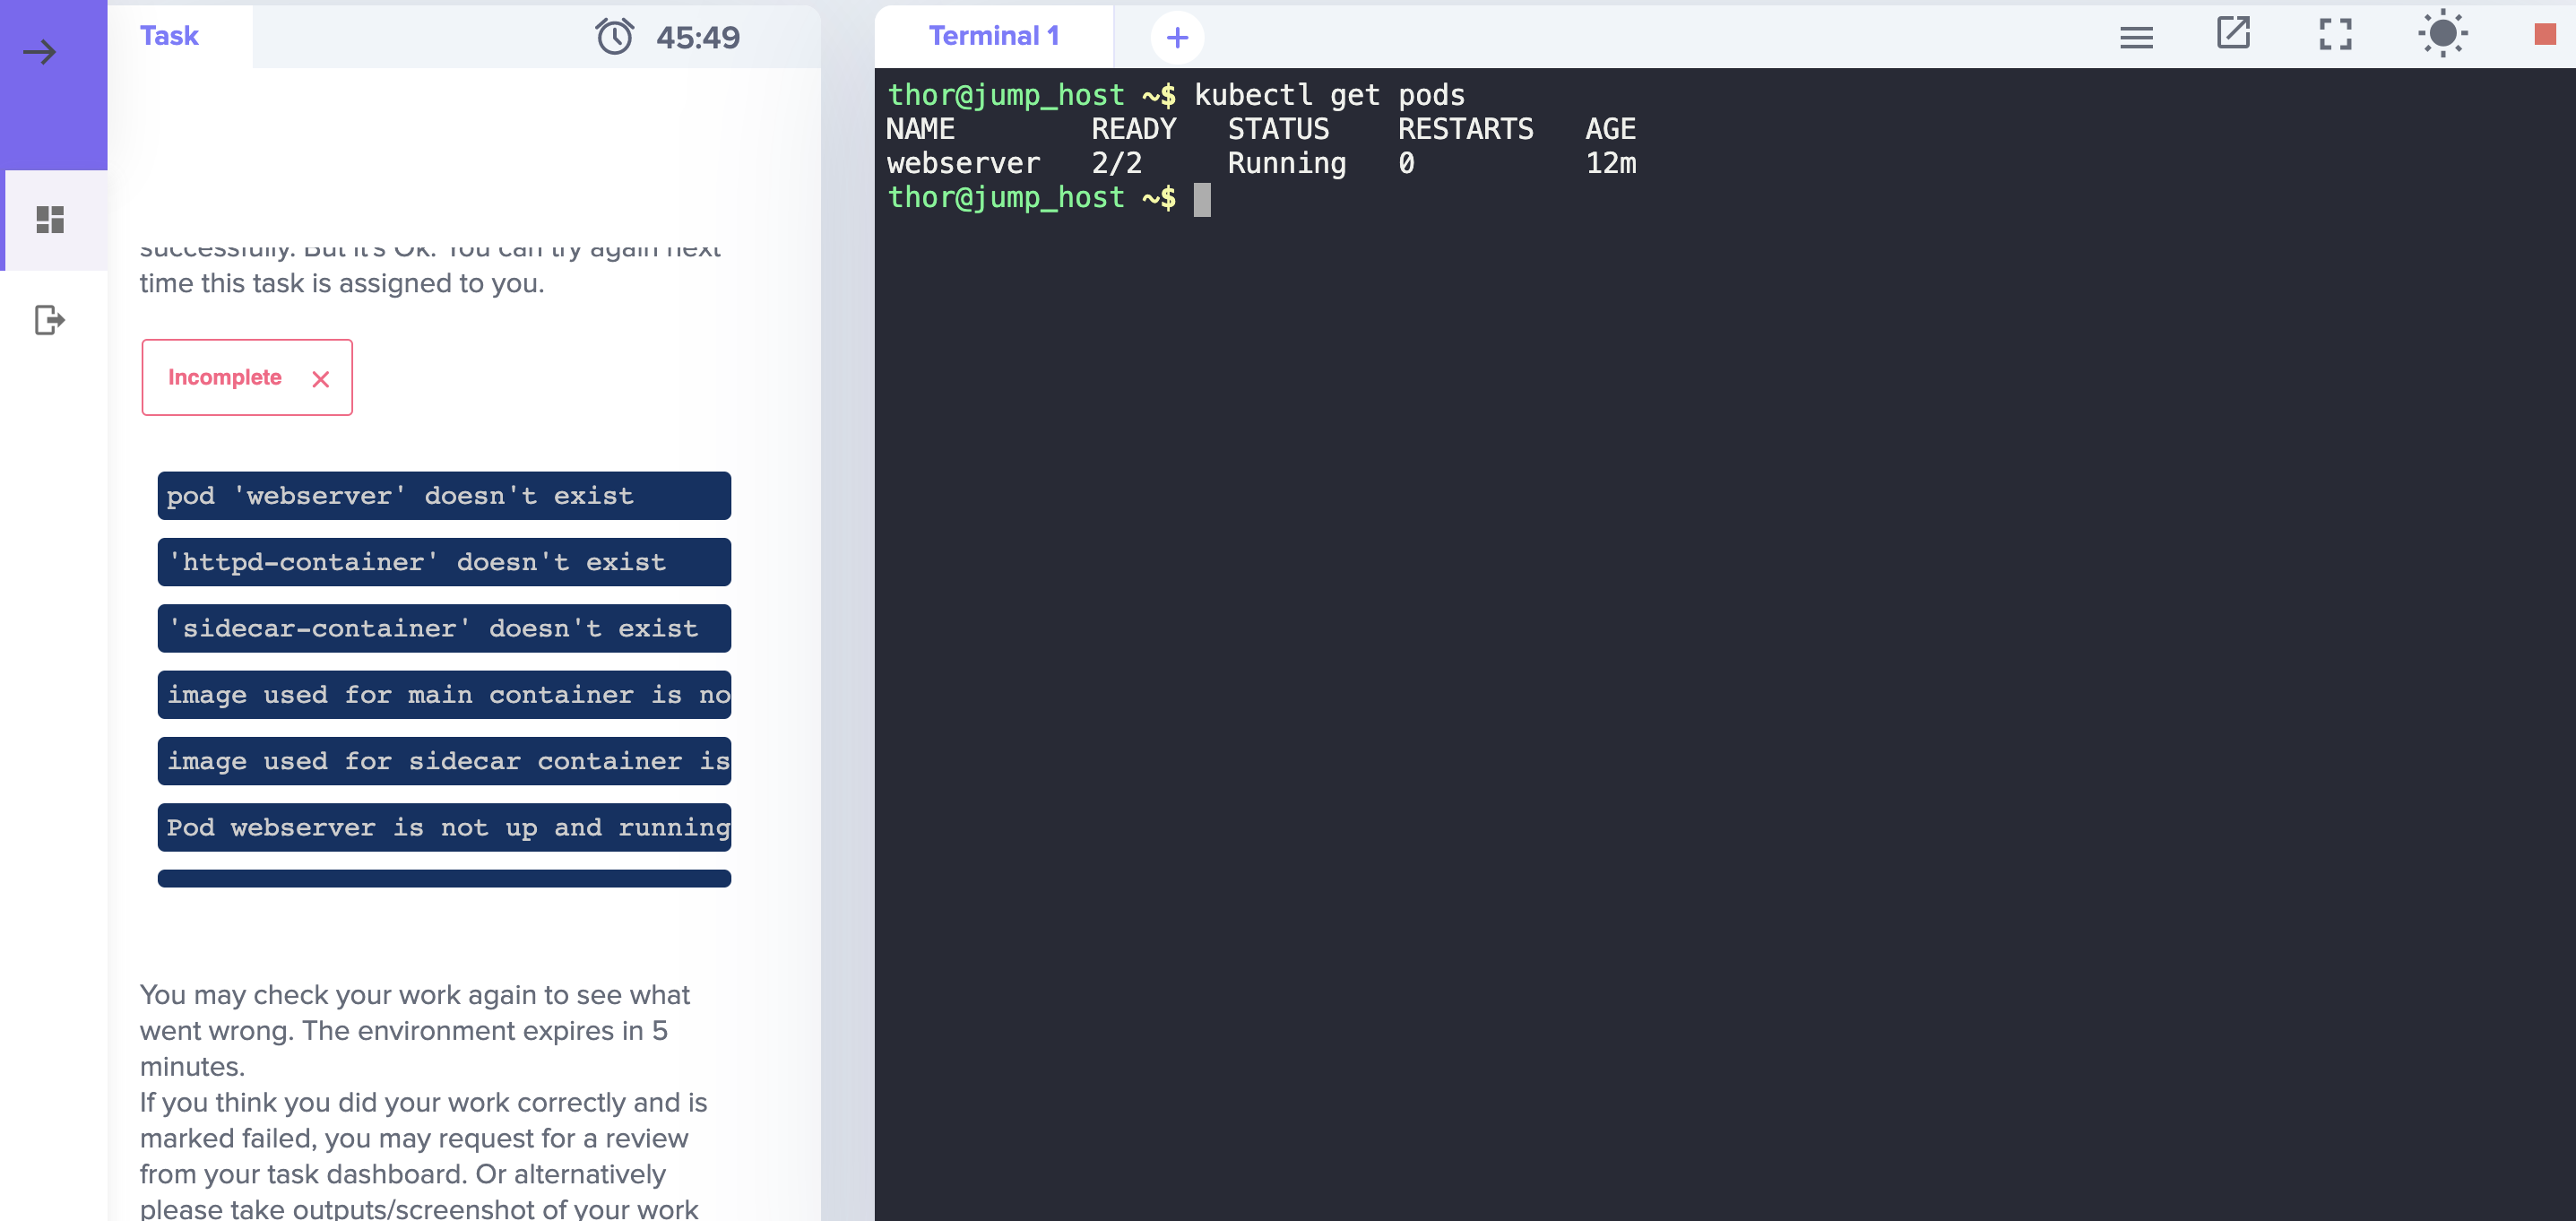The image size is (2576, 1221).
Task: Select the 'httpd-container' doesn't exist message
Action: (x=444, y=562)
